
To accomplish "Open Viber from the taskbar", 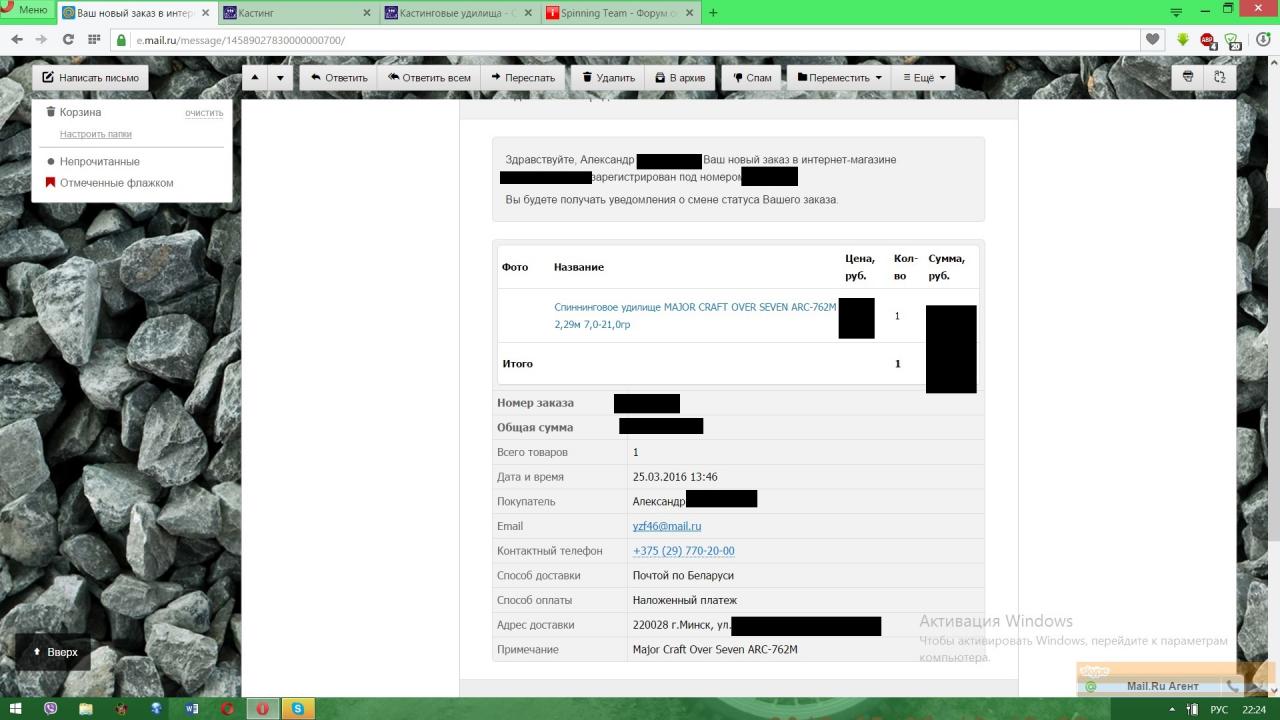I will tap(51, 708).
